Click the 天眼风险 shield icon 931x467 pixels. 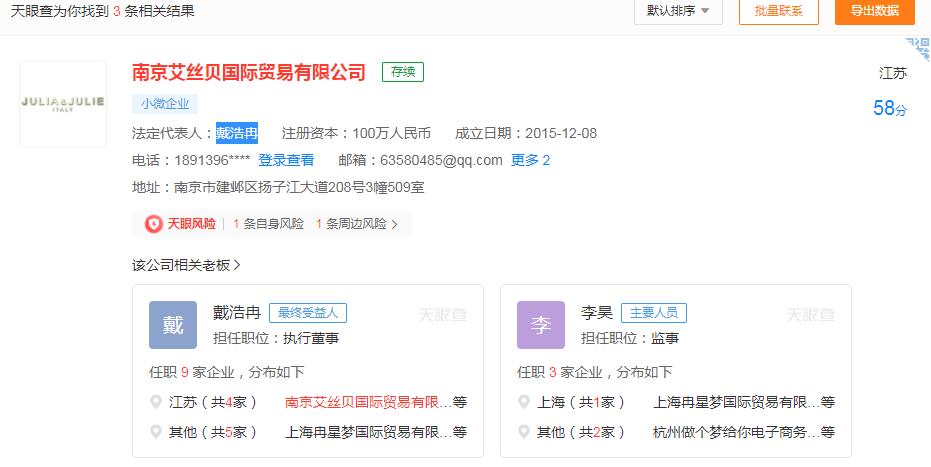[153, 224]
